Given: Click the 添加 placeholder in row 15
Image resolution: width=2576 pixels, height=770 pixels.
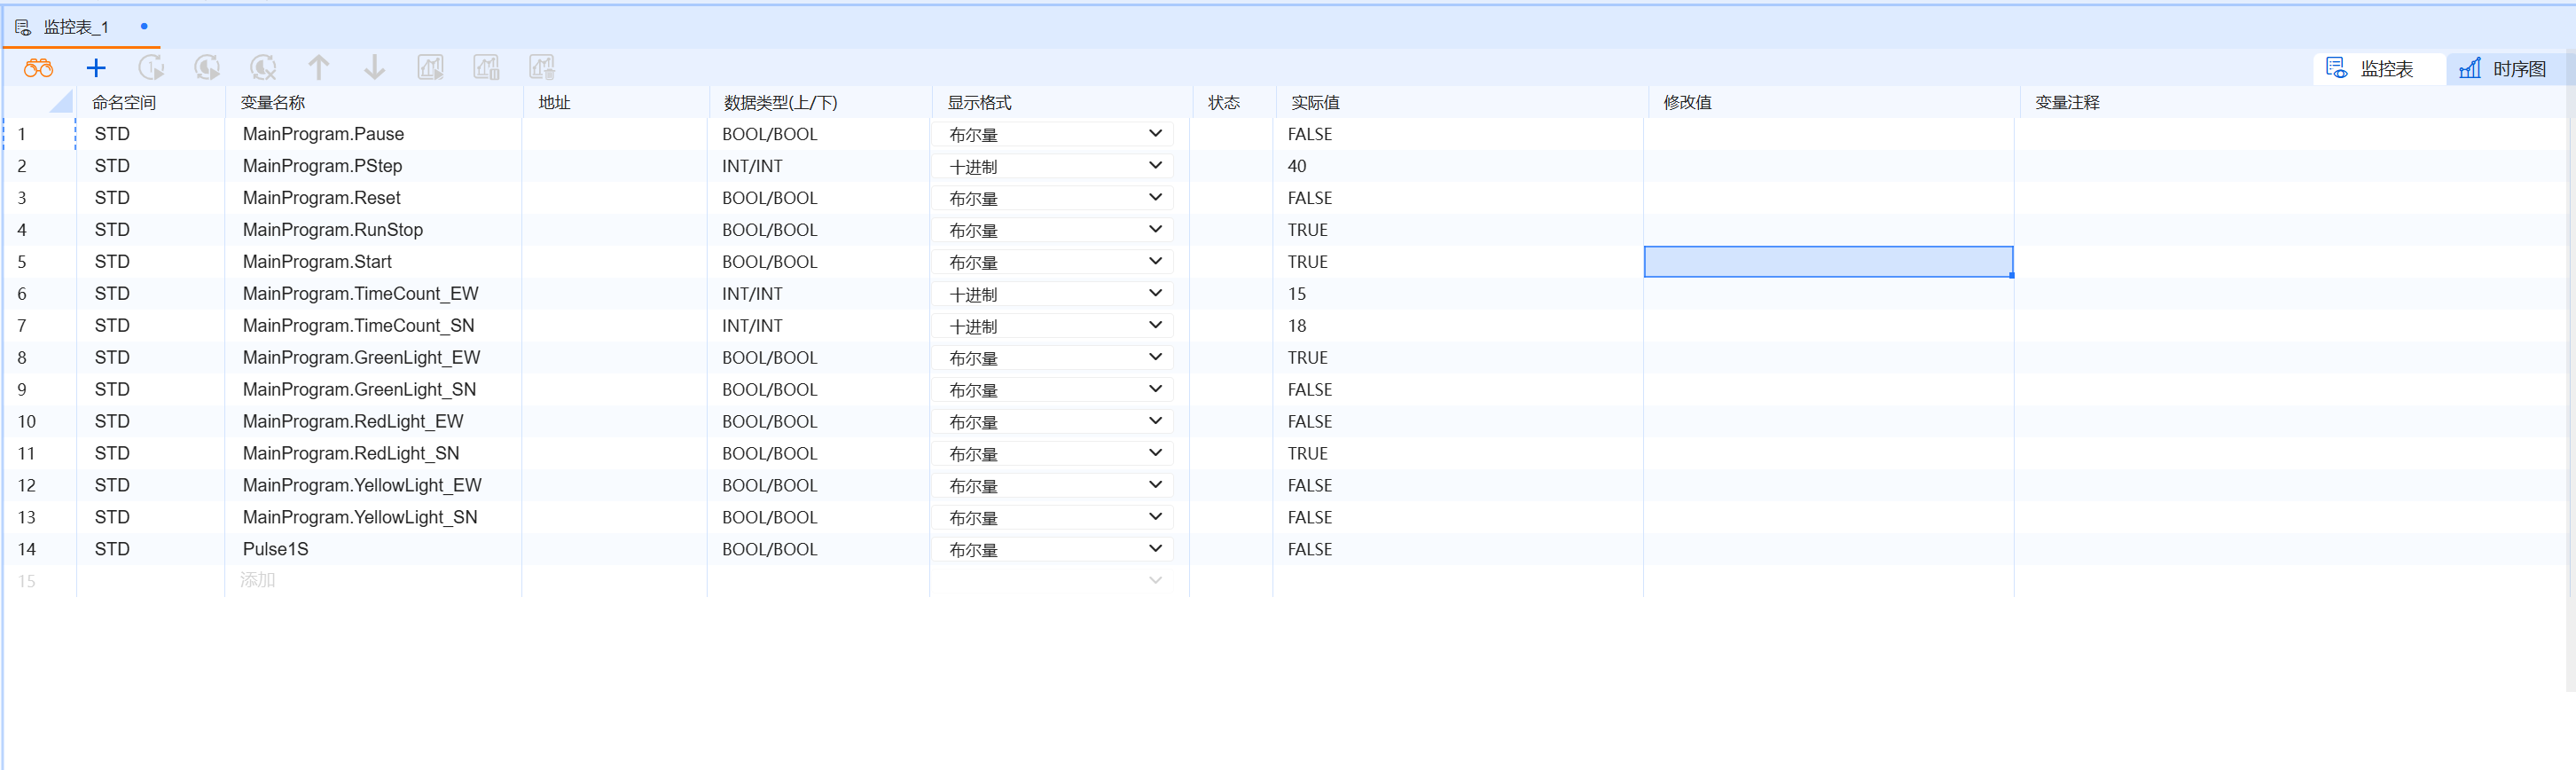Looking at the screenshot, I should (258, 580).
